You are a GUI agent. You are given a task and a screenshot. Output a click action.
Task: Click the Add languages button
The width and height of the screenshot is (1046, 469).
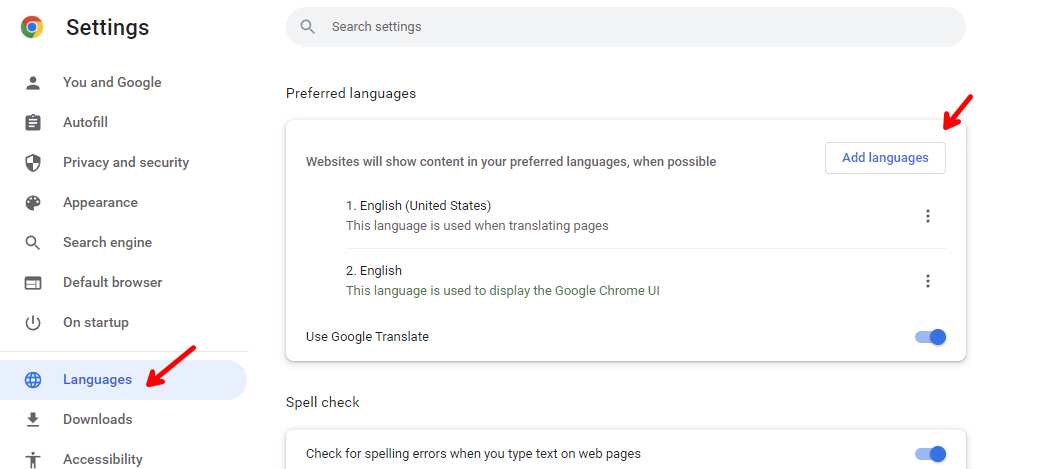pyautogui.click(x=885, y=158)
